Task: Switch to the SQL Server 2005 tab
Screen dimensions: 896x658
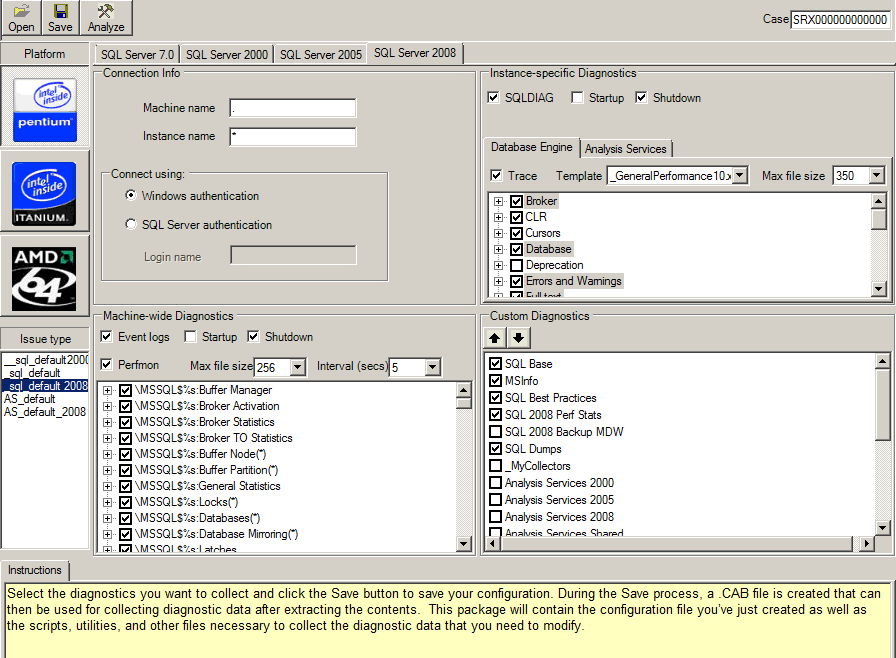Action: tap(320, 54)
